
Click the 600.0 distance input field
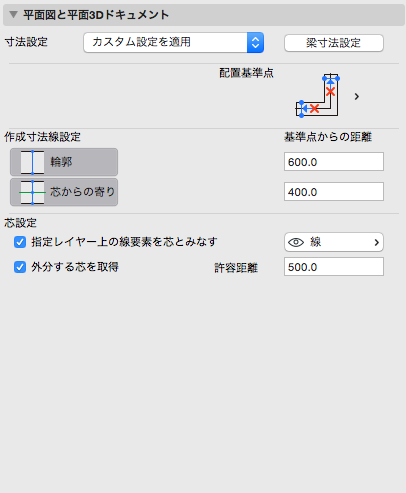pos(334,162)
